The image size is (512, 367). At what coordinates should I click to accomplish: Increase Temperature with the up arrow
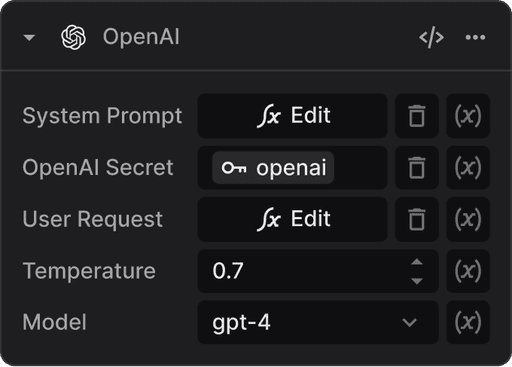tap(417, 262)
